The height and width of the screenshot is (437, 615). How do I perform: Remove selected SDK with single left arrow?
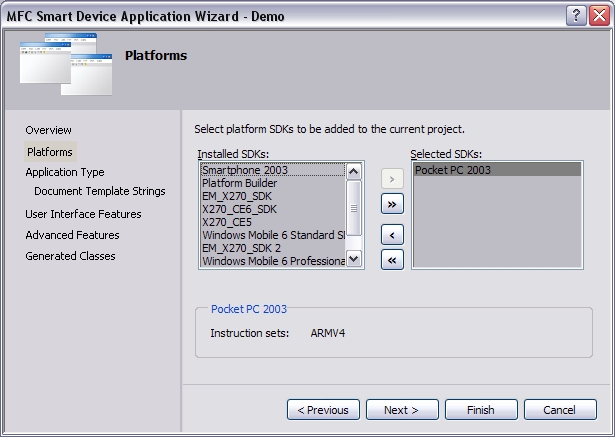pyautogui.click(x=392, y=235)
